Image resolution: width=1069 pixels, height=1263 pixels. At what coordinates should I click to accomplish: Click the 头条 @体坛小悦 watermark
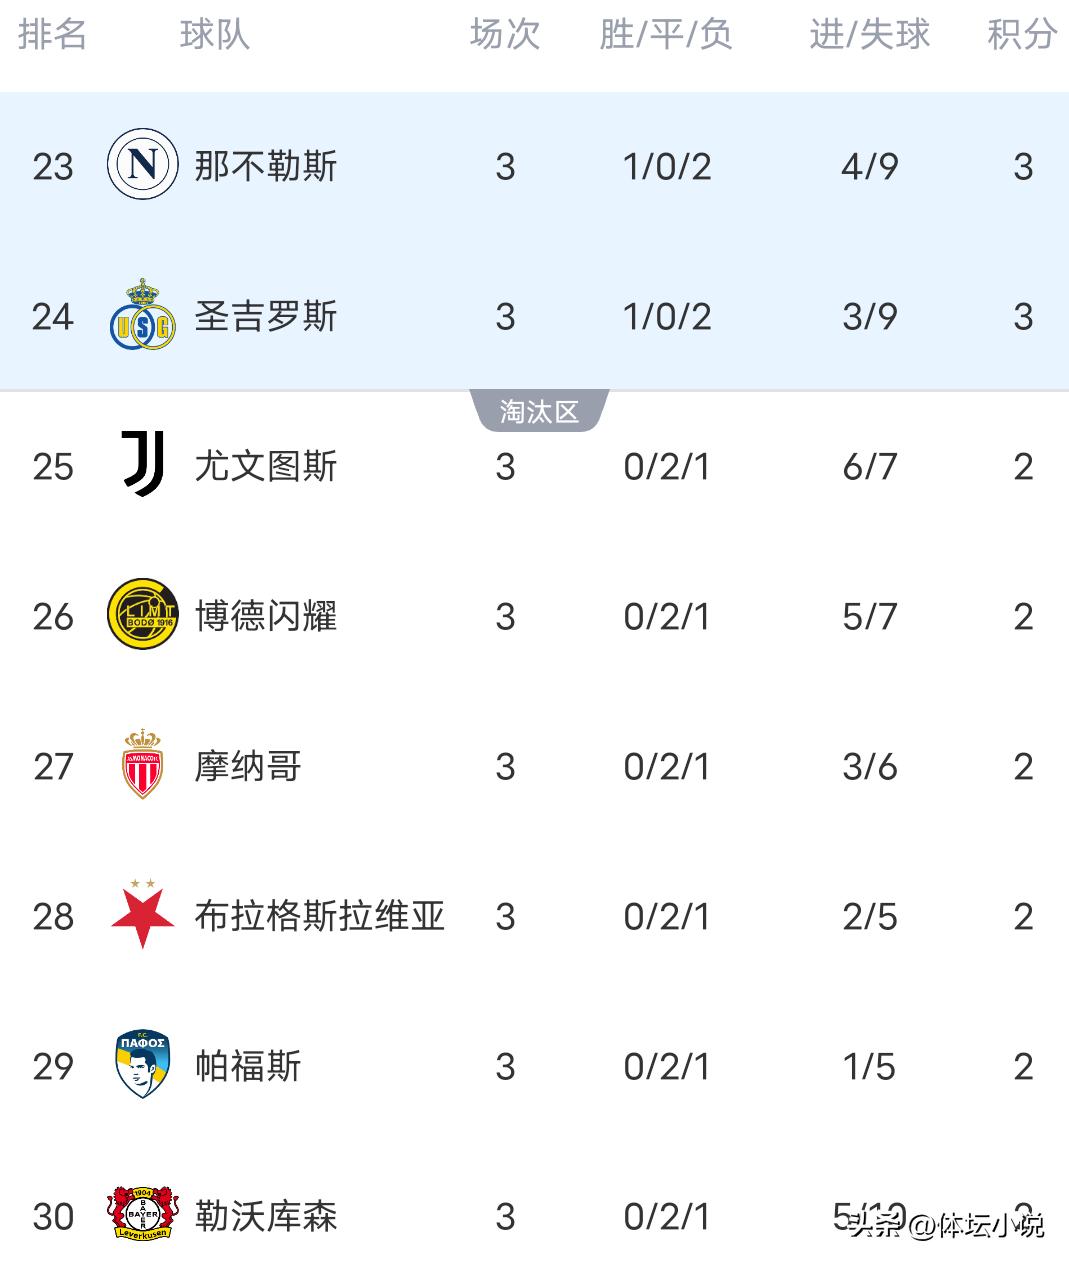(x=946, y=1224)
